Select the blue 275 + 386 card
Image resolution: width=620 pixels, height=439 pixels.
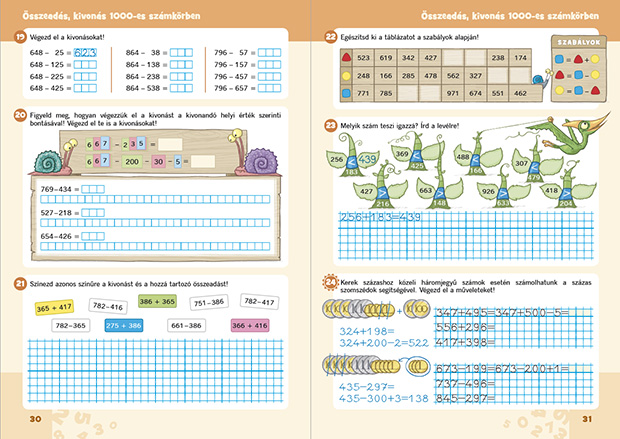(124, 325)
